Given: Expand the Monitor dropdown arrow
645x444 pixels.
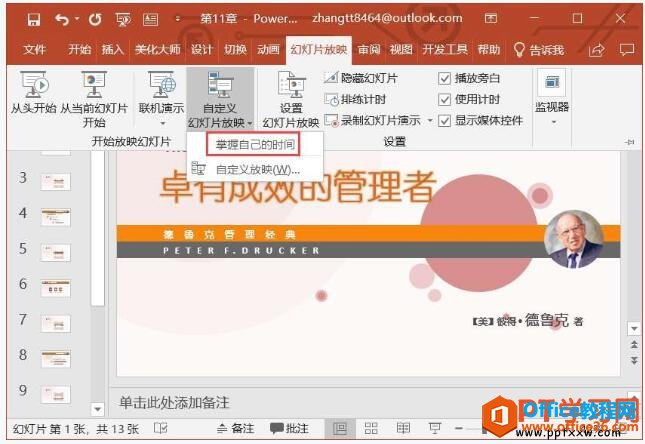Looking at the screenshot, I should 554,122.
